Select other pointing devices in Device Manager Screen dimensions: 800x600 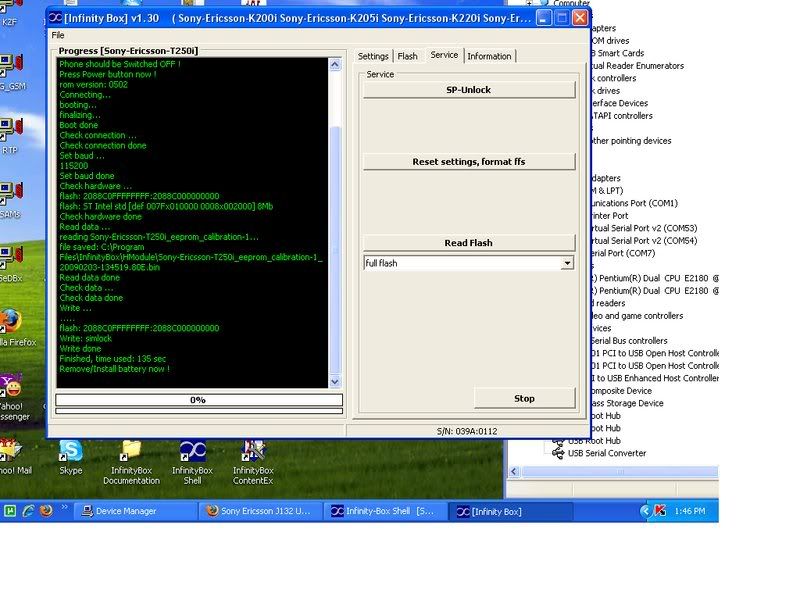631,141
